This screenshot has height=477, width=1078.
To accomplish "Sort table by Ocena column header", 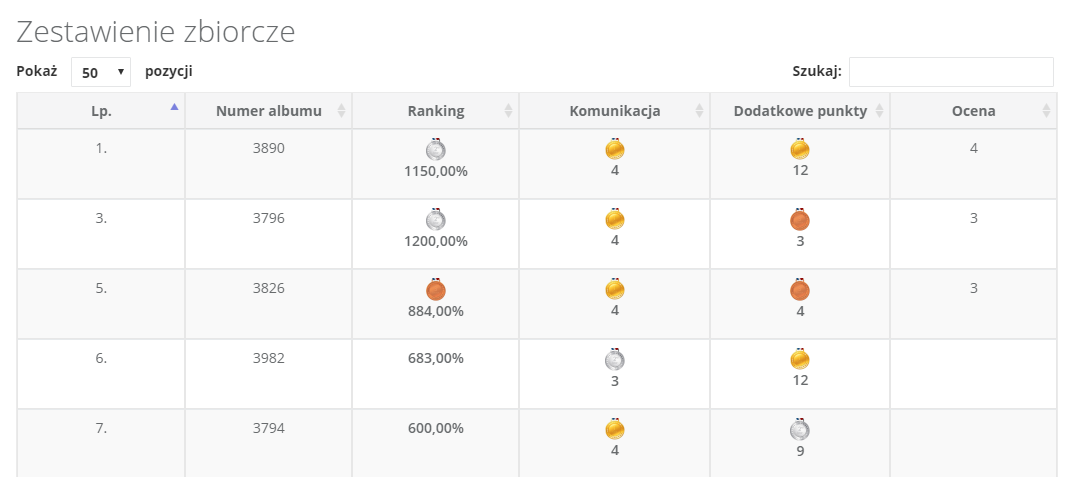I will click(x=974, y=111).
